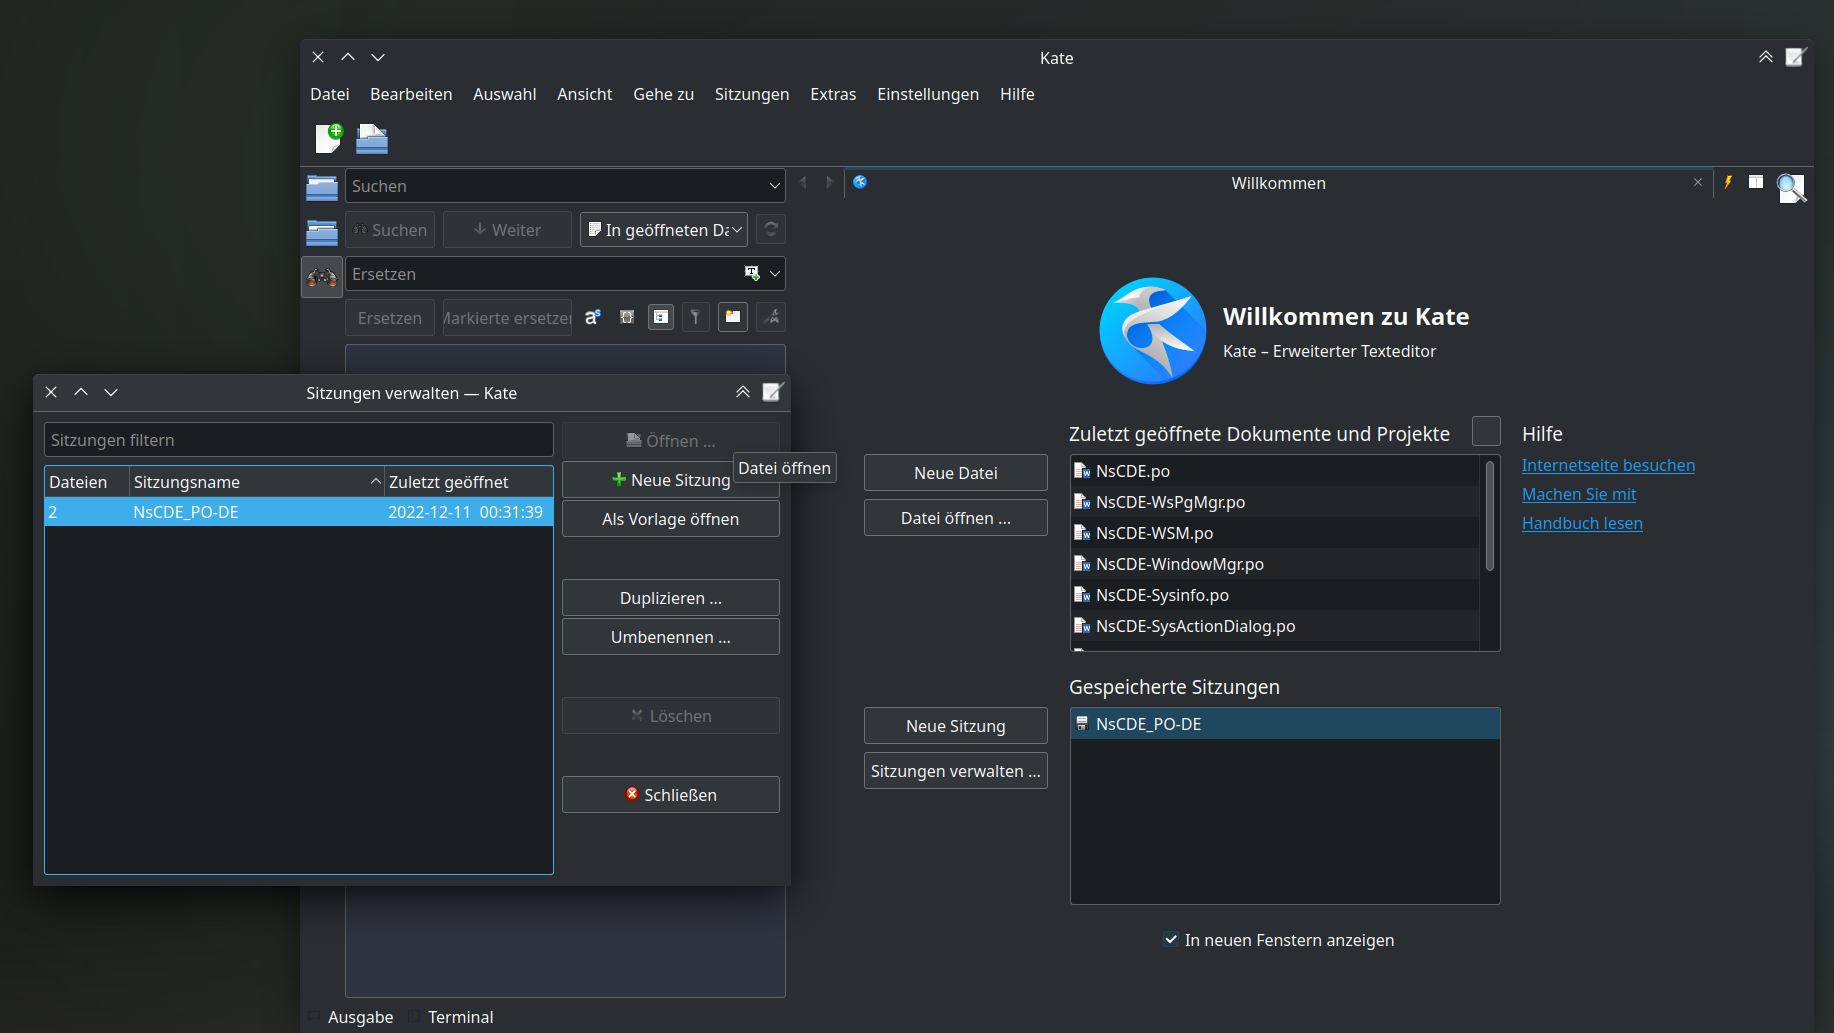
Task: Expand the Suchen combo box history arrow
Action: coord(774,186)
